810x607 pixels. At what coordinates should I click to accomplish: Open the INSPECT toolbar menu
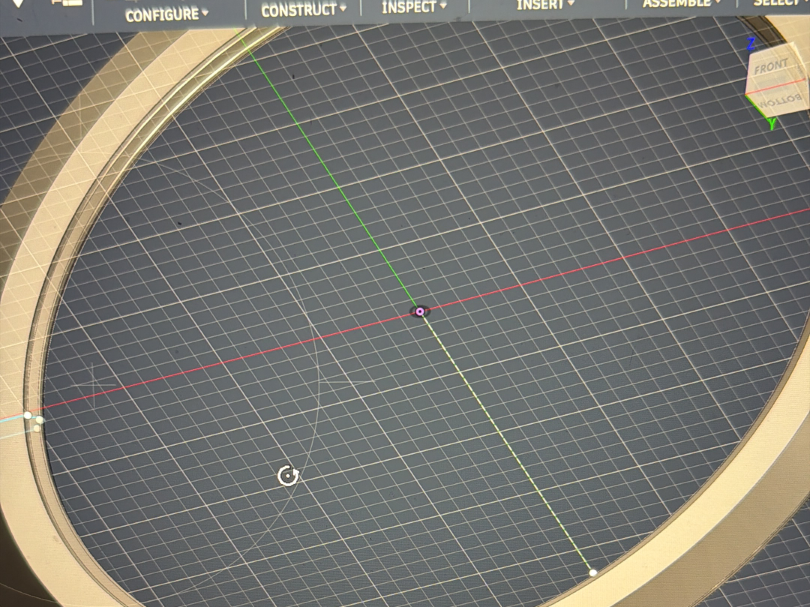click(414, 7)
